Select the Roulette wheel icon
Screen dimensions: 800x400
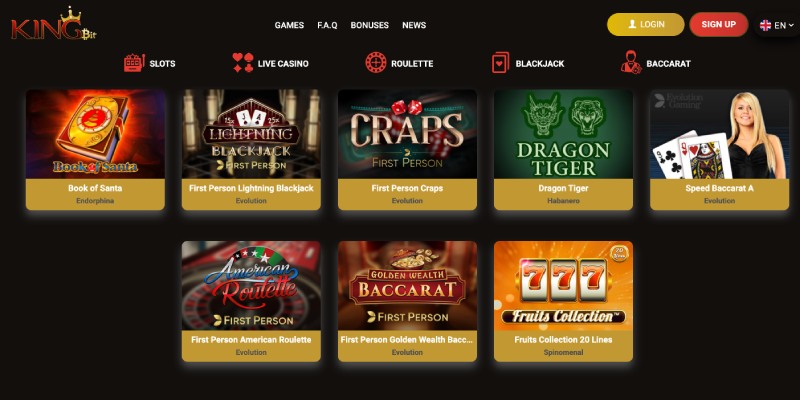click(376, 63)
